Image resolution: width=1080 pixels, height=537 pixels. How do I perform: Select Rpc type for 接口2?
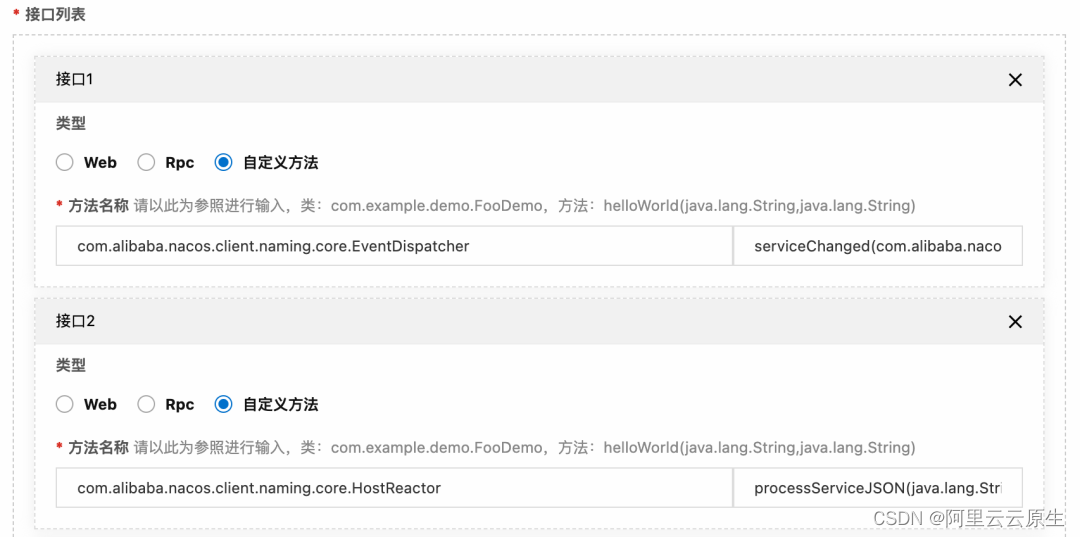pyautogui.click(x=146, y=404)
